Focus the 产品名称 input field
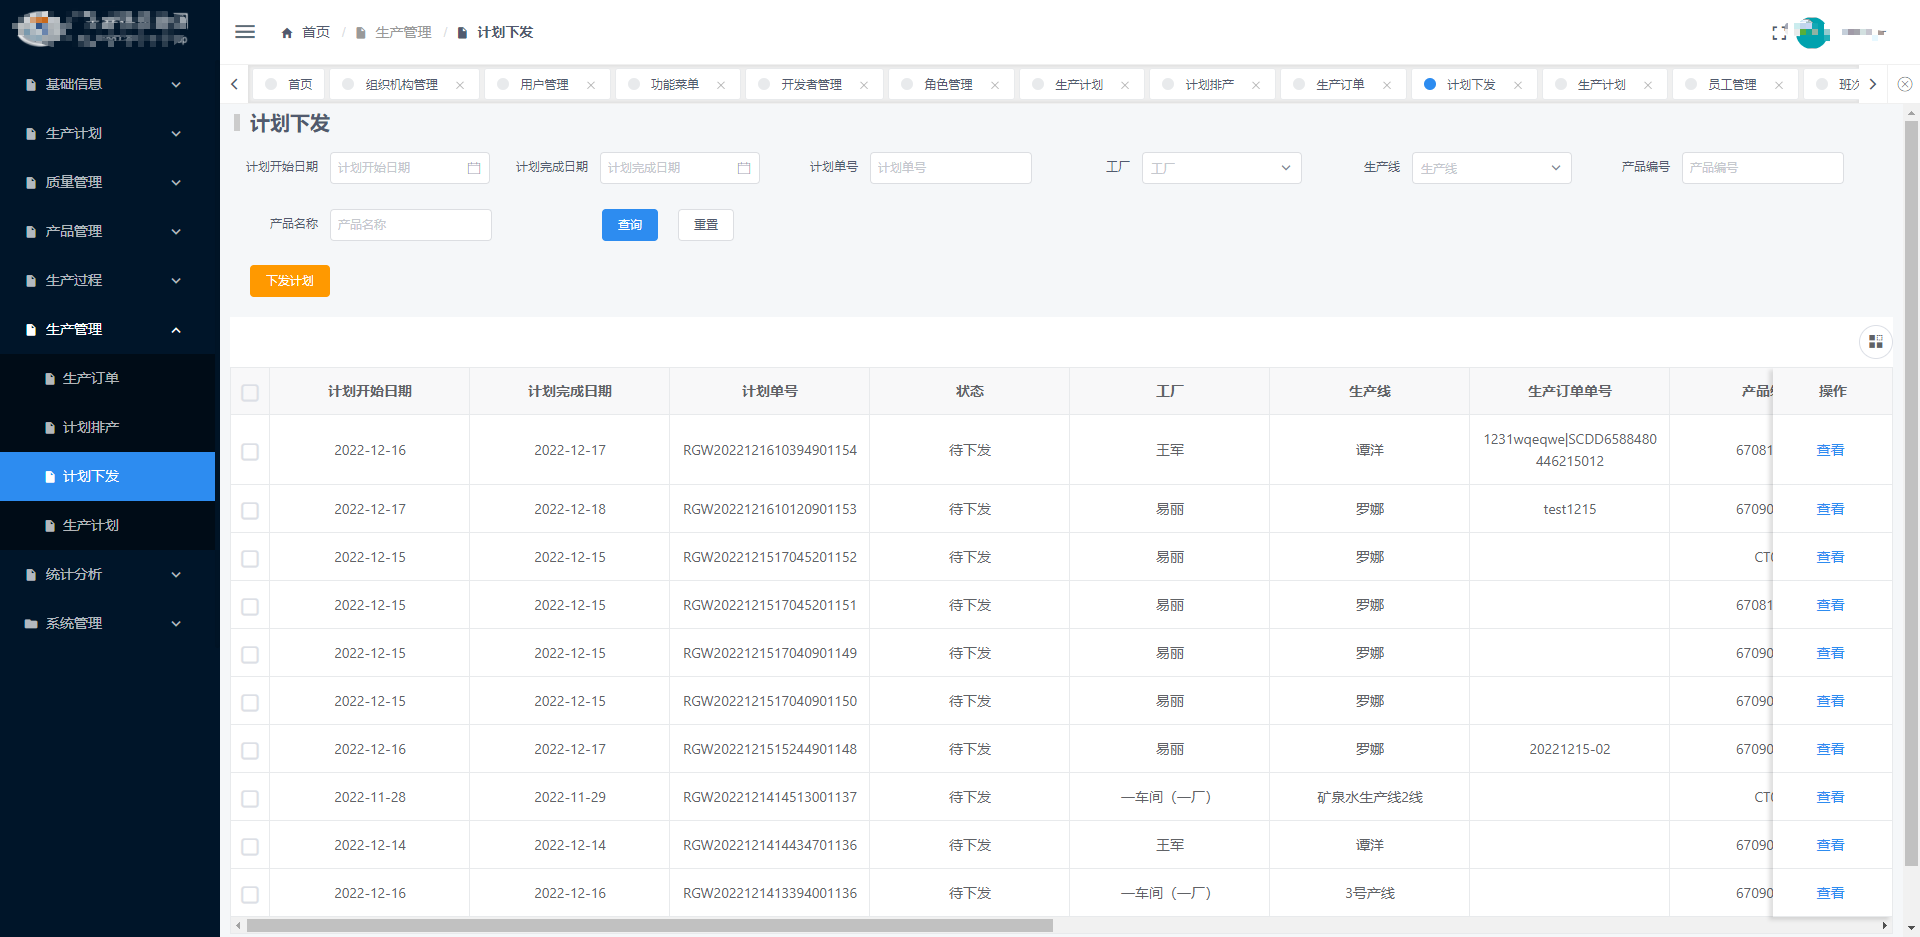This screenshot has height=937, width=1920. point(410,225)
